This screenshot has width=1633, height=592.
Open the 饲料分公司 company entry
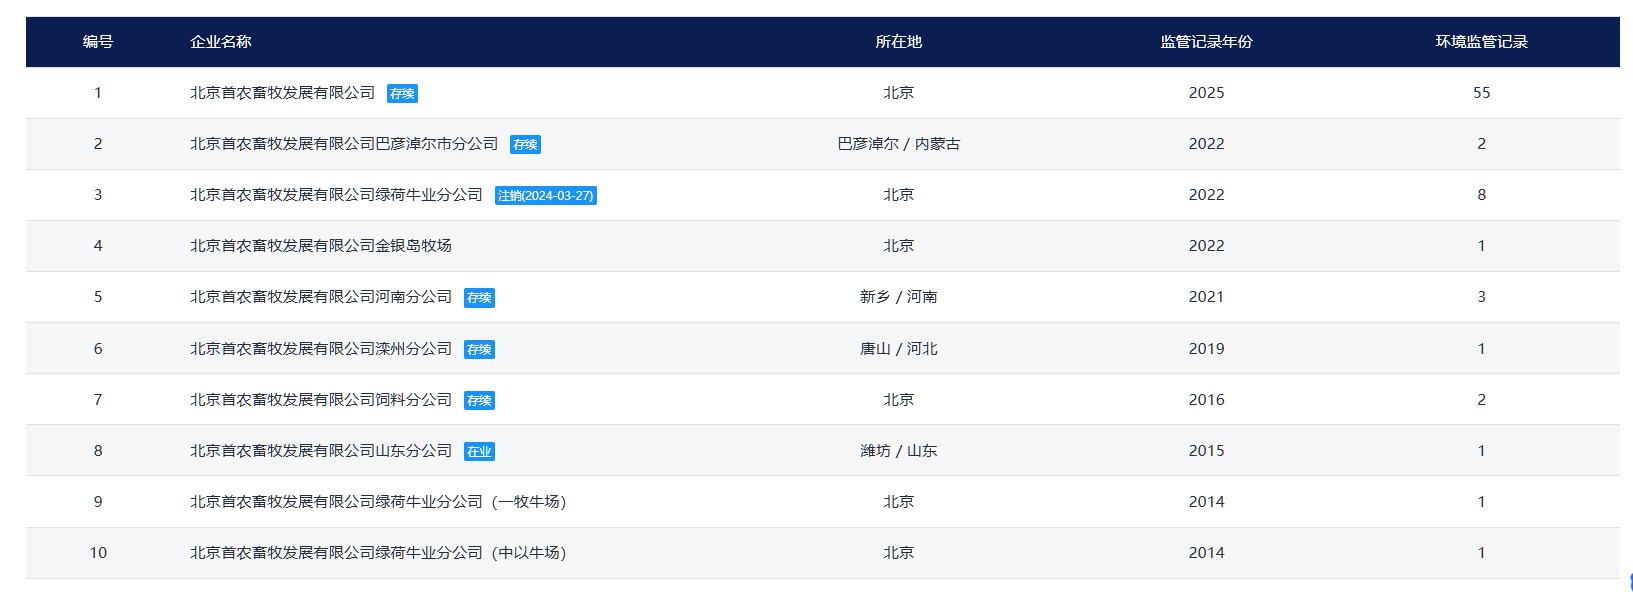(321, 400)
